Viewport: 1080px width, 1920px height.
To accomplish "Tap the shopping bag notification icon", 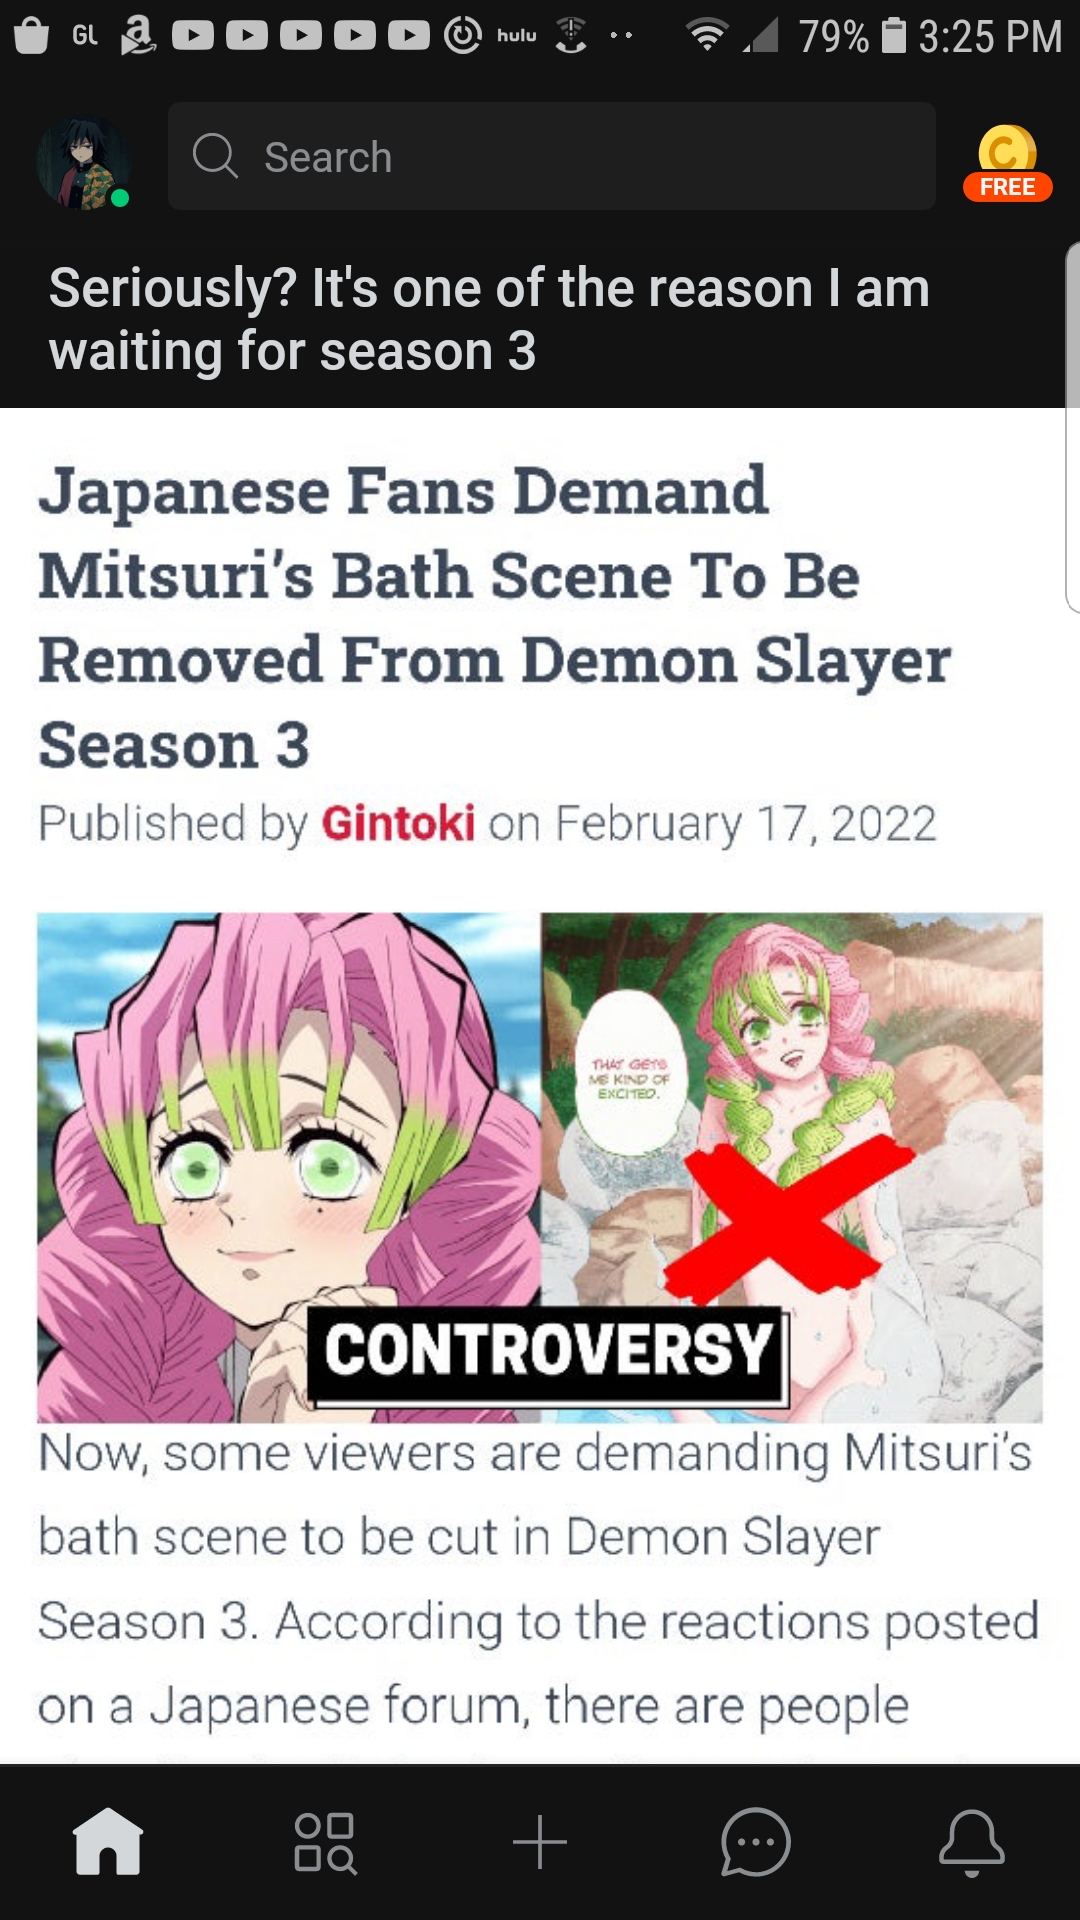I will coord(32,36).
